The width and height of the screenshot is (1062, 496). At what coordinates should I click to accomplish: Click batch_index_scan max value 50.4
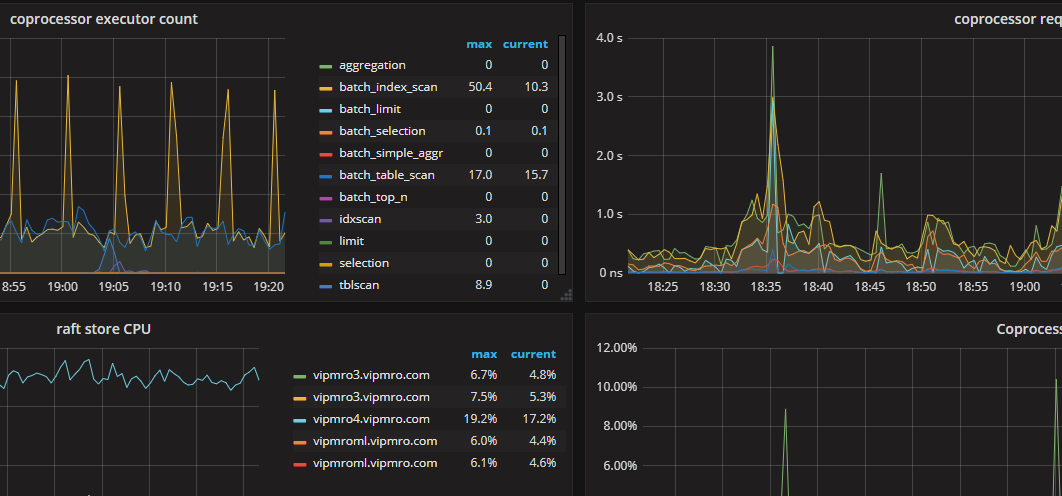pos(480,87)
